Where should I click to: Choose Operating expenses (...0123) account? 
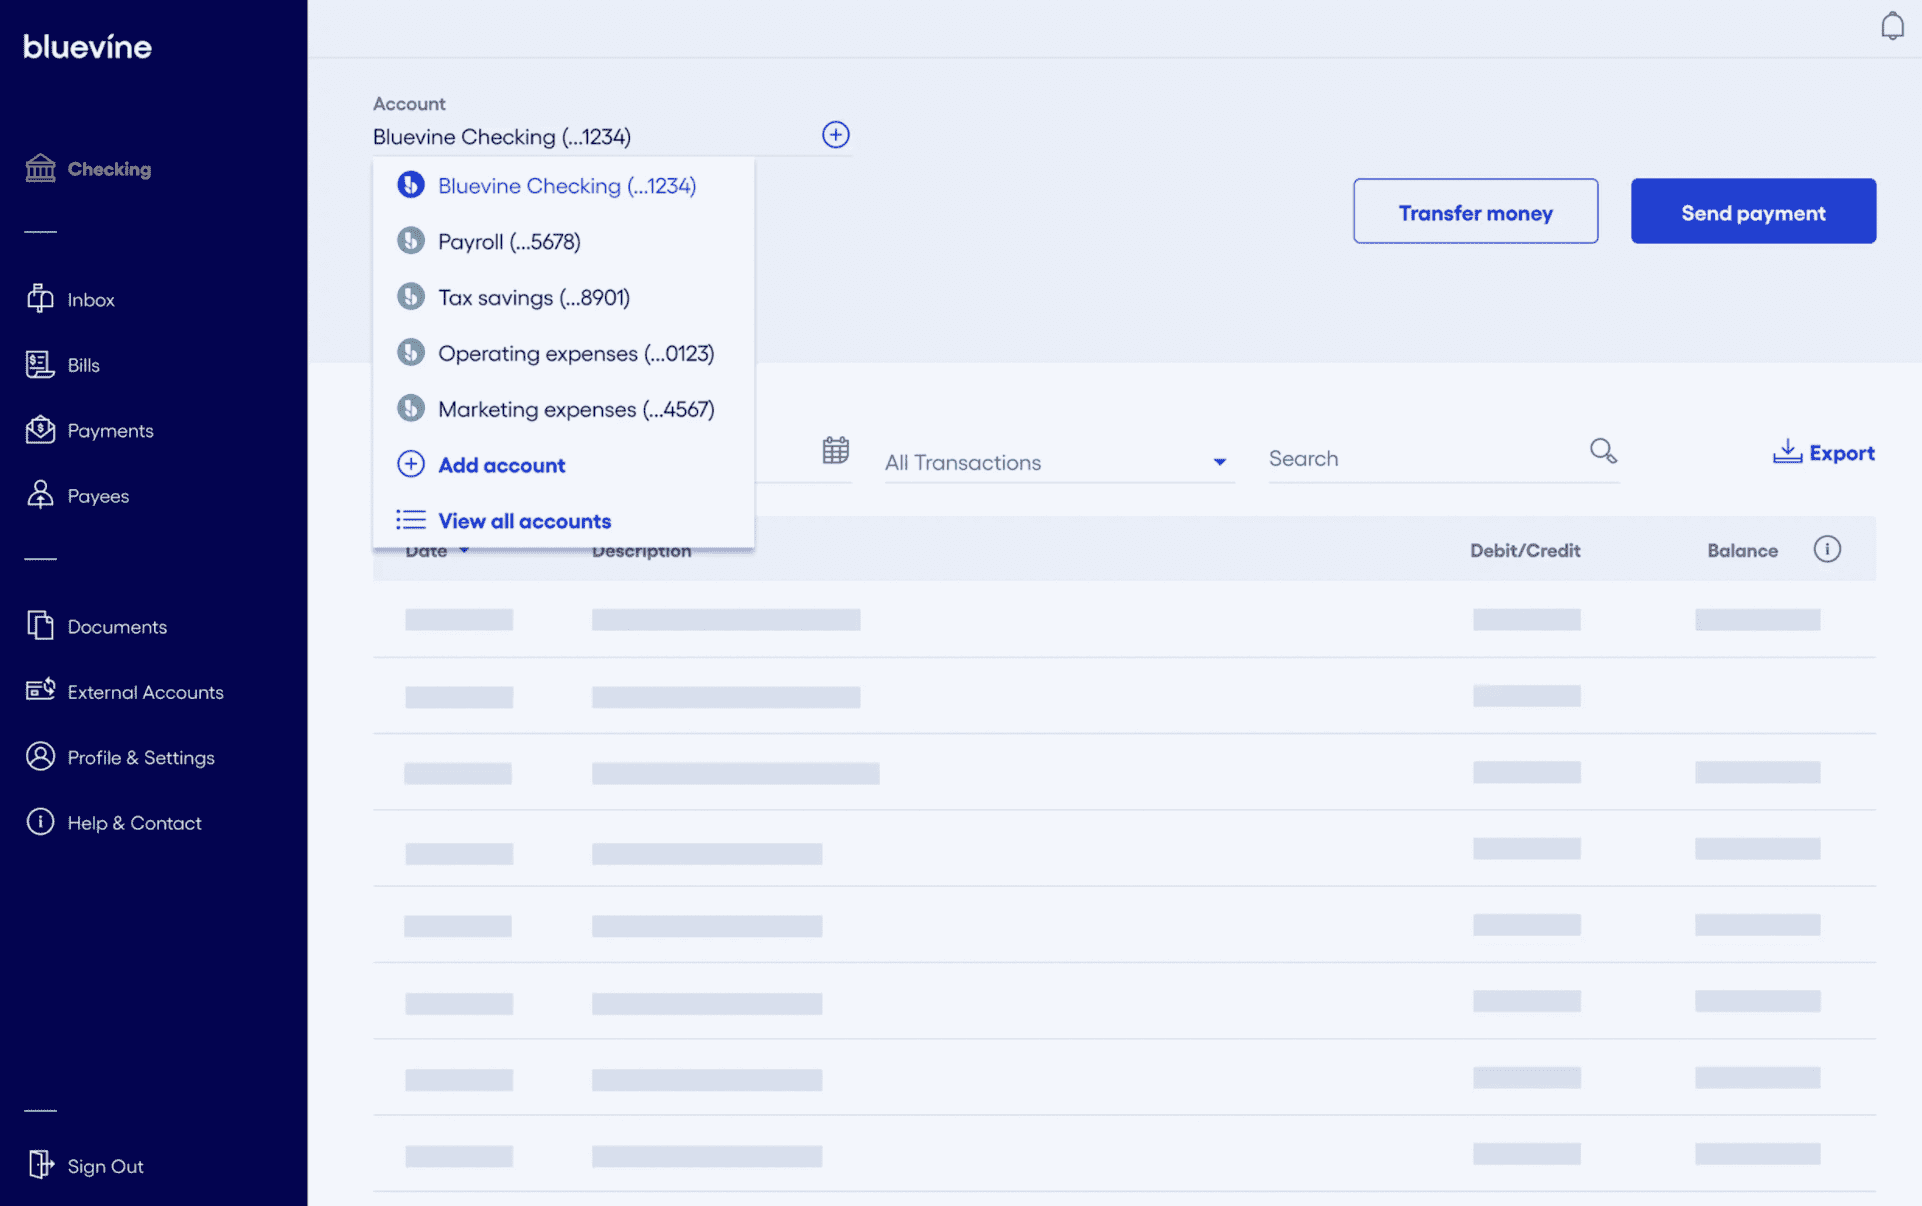coord(575,354)
